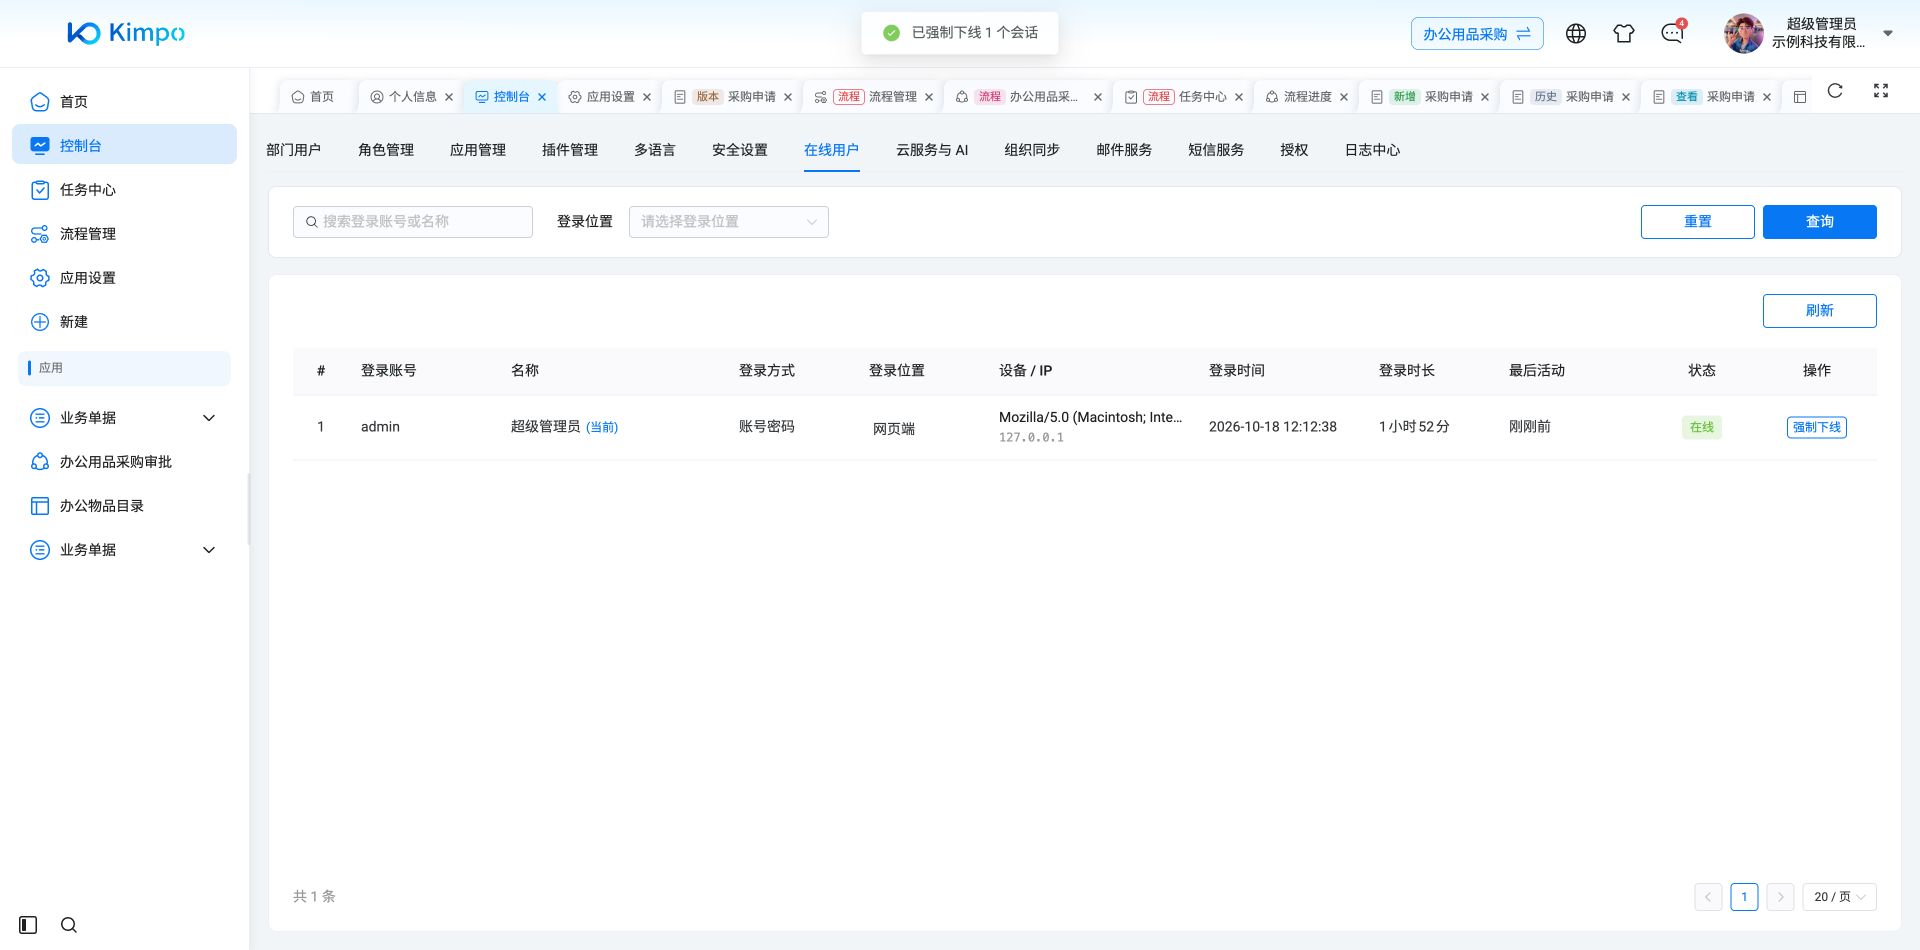Switch application via 办公用品采购 button
Image resolution: width=1920 pixels, height=950 pixels.
click(1477, 33)
